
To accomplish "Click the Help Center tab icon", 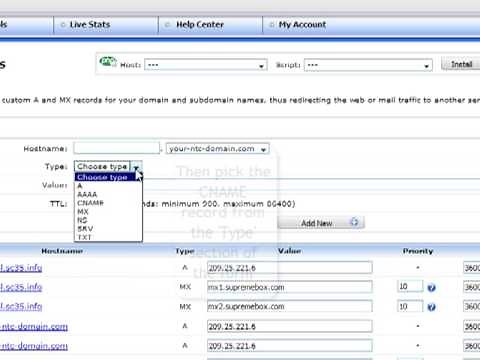I will [168, 25].
